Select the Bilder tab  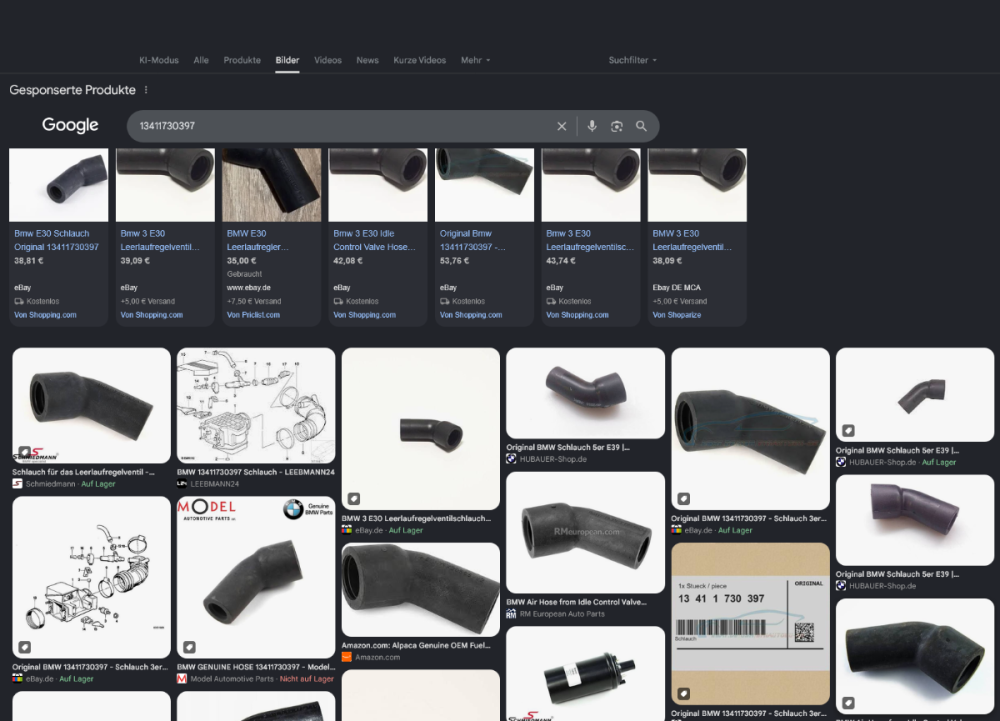coord(287,60)
